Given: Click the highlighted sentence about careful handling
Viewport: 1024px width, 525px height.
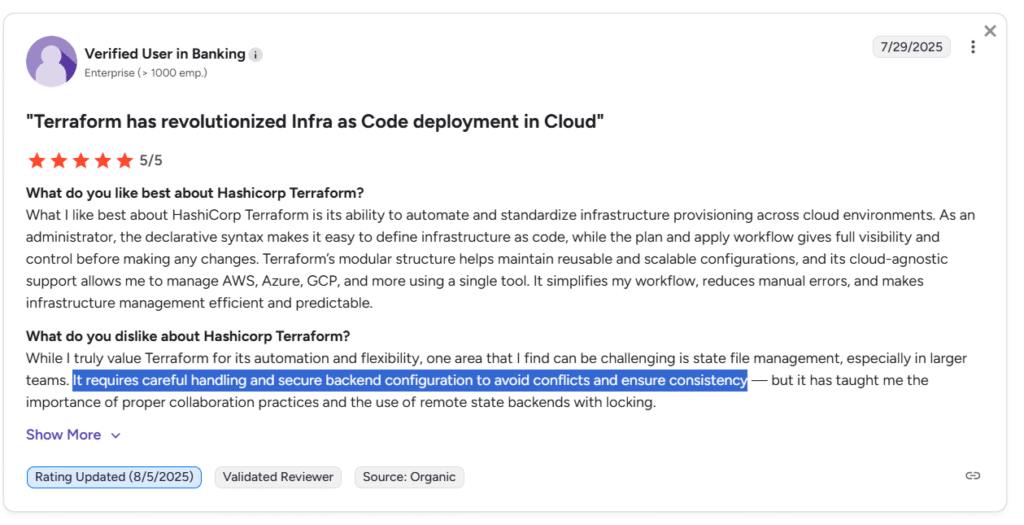Looking at the screenshot, I should click(x=410, y=380).
